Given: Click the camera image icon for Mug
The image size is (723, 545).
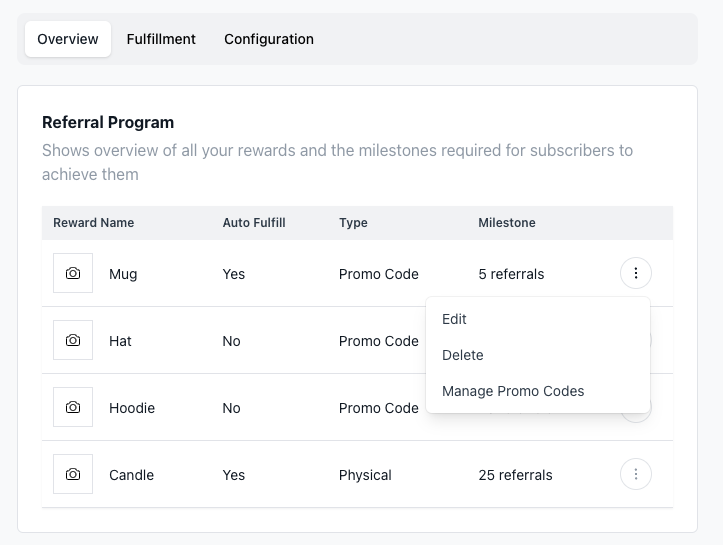Looking at the screenshot, I should pyautogui.click(x=73, y=273).
